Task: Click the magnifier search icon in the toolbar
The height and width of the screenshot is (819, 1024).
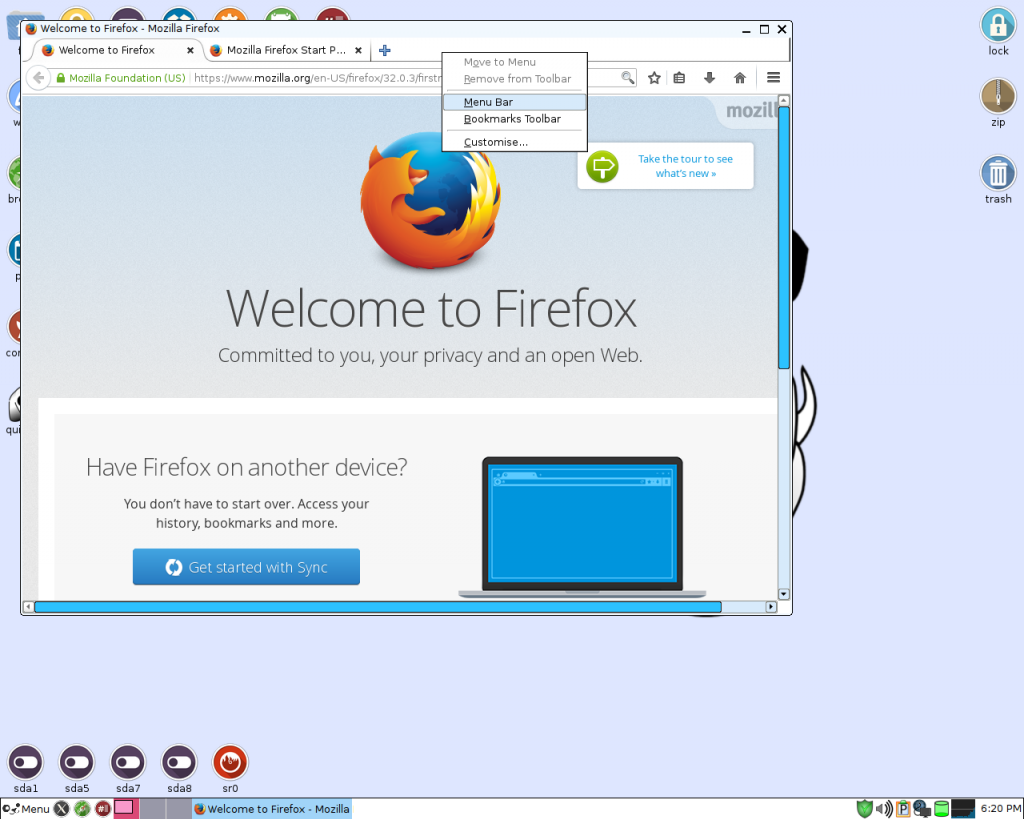Action: coord(627,78)
